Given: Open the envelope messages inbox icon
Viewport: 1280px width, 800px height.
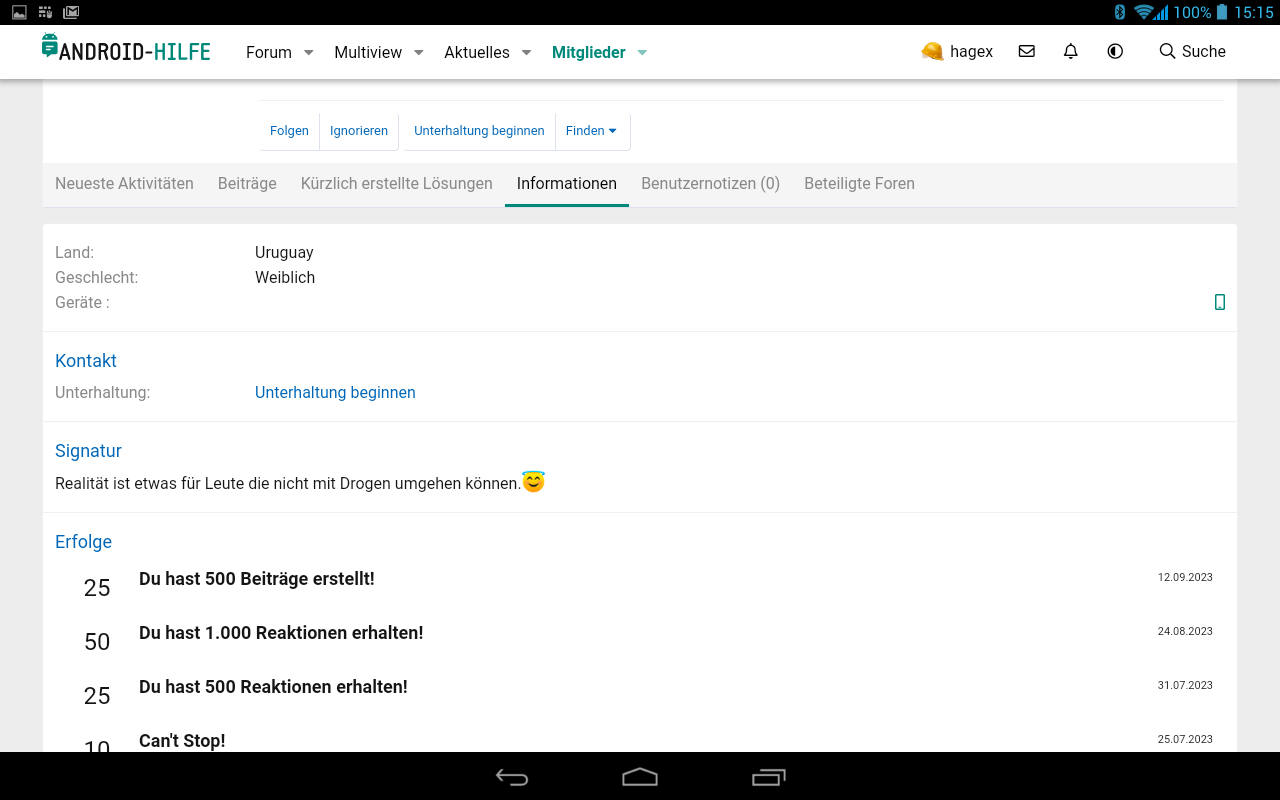Looking at the screenshot, I should (x=1026, y=51).
